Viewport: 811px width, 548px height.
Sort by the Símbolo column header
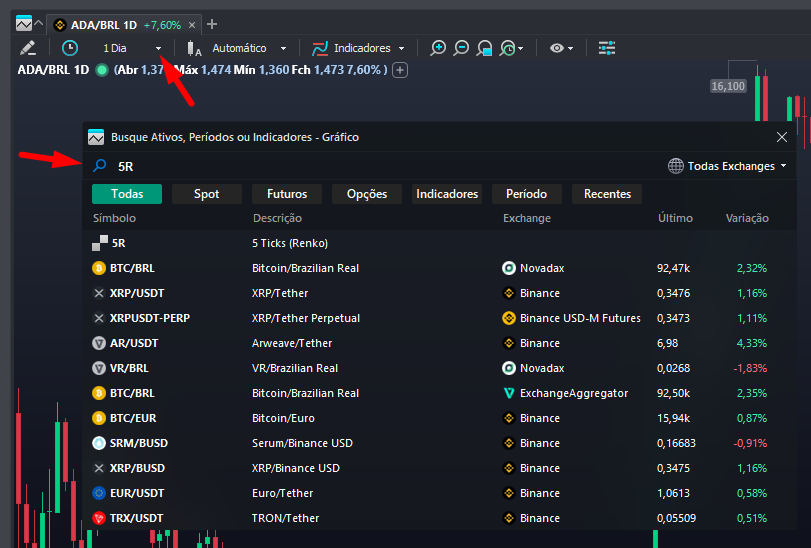(114, 218)
